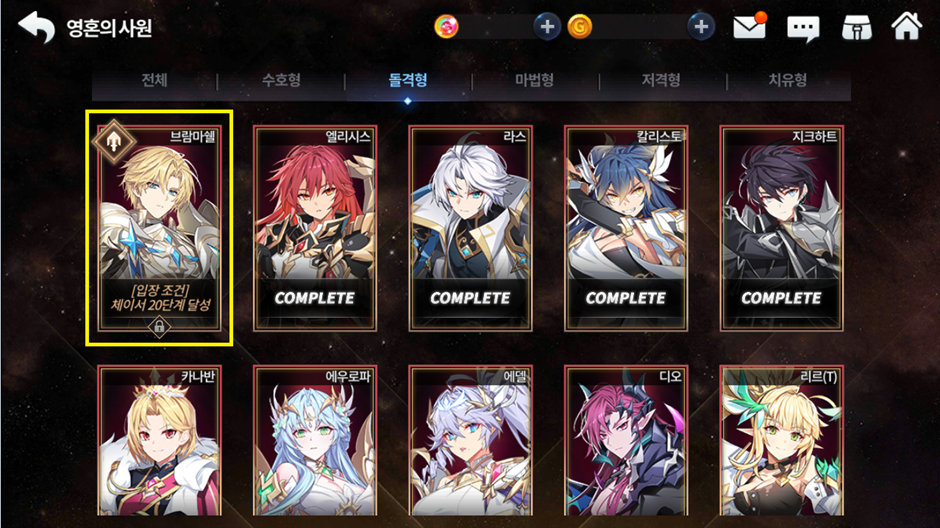The width and height of the screenshot is (940, 528).
Task: Switch to the 전체 tab
Action: coord(155,80)
